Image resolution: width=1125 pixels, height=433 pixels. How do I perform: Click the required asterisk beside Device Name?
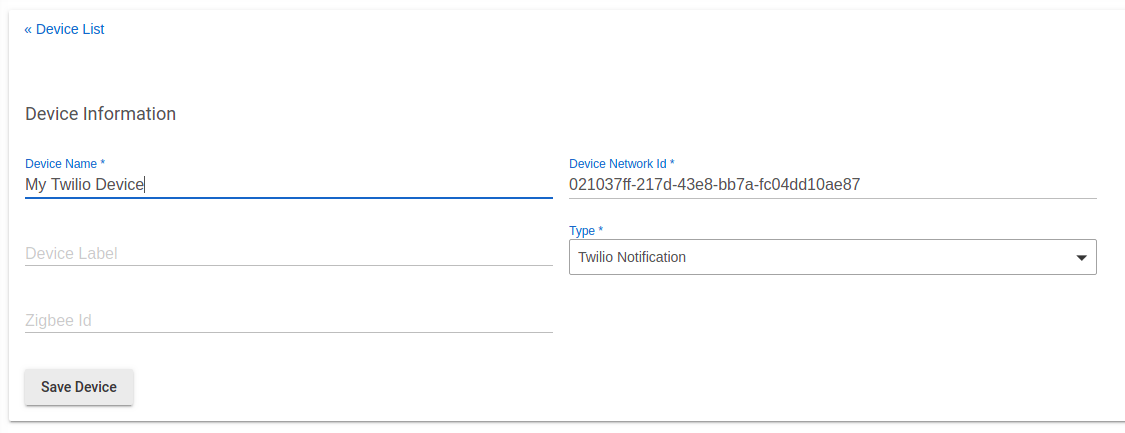(x=103, y=162)
